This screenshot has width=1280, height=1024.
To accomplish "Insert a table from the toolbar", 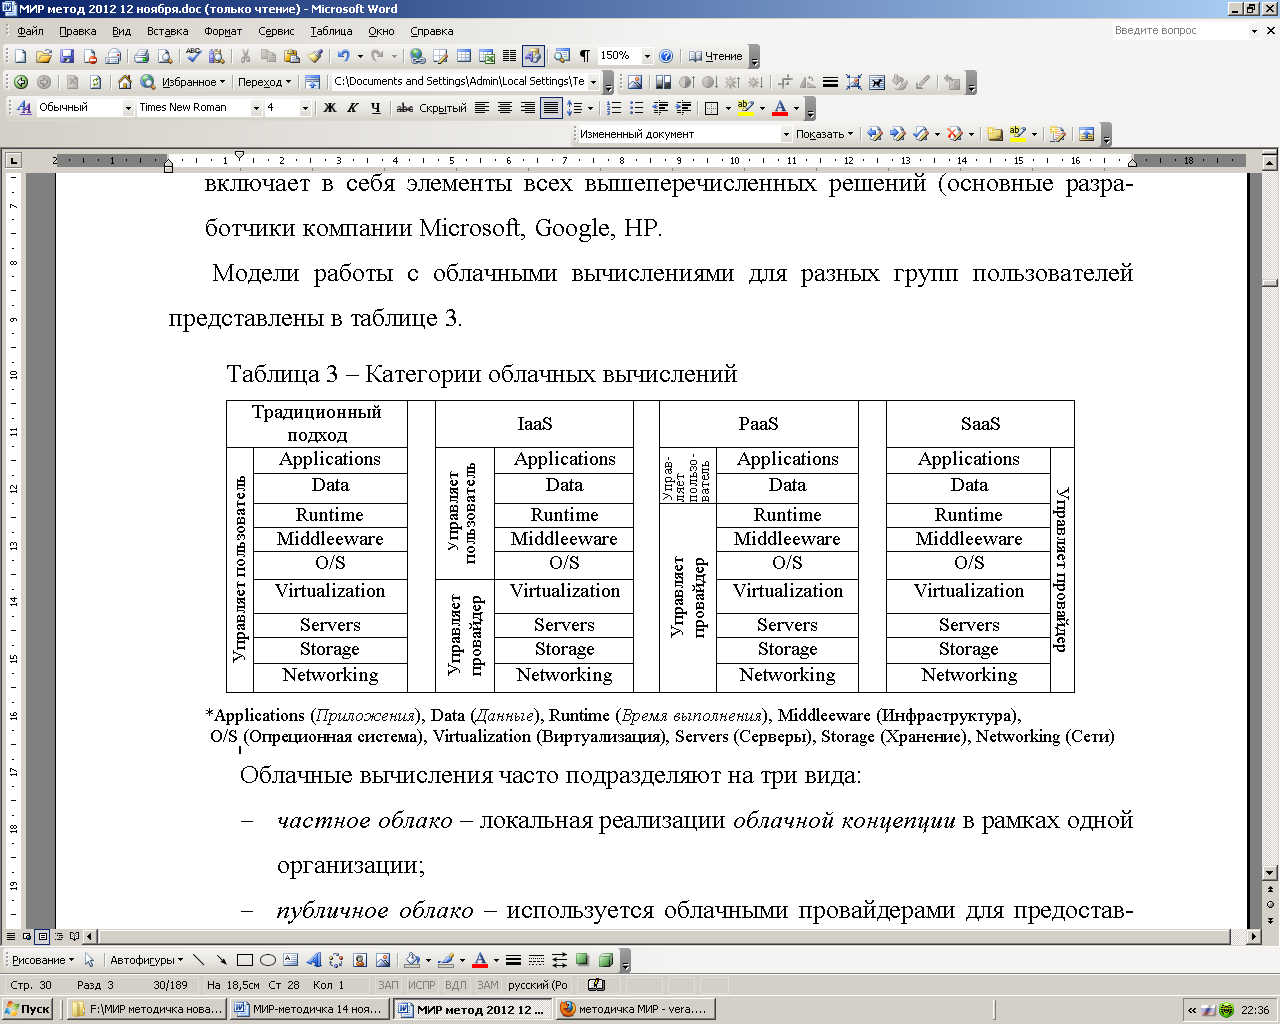I will click(464, 57).
